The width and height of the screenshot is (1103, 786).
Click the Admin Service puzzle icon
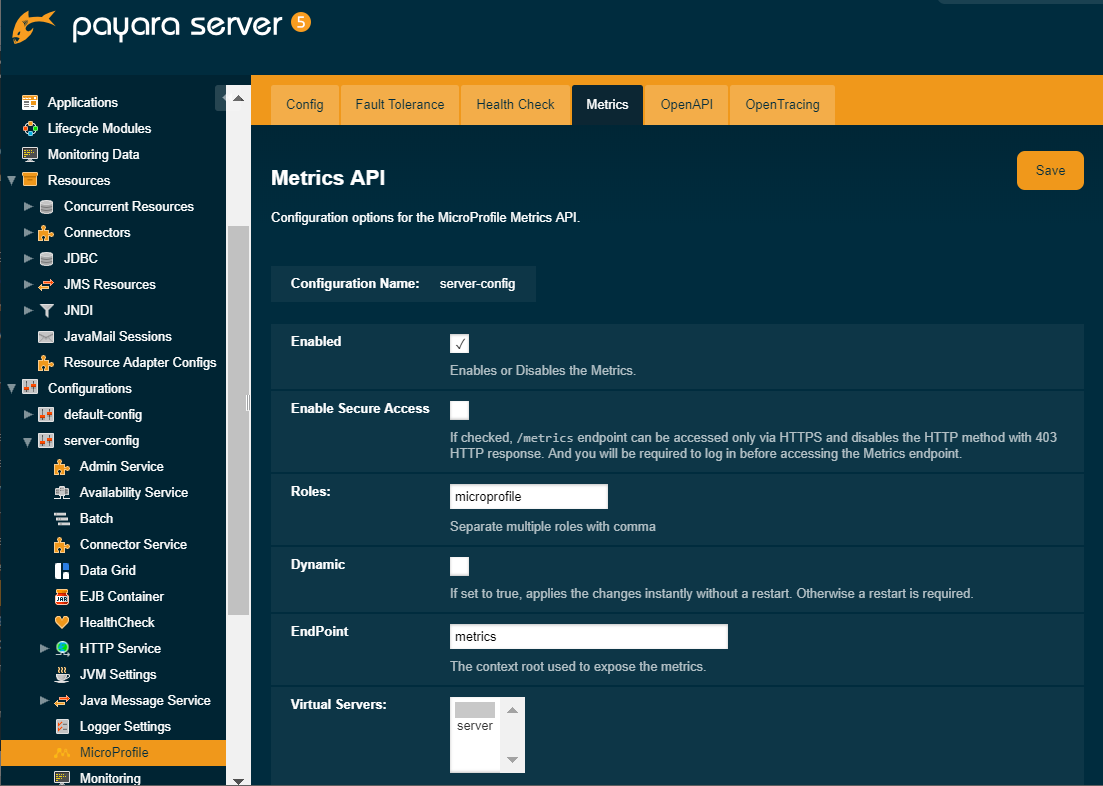coord(62,467)
